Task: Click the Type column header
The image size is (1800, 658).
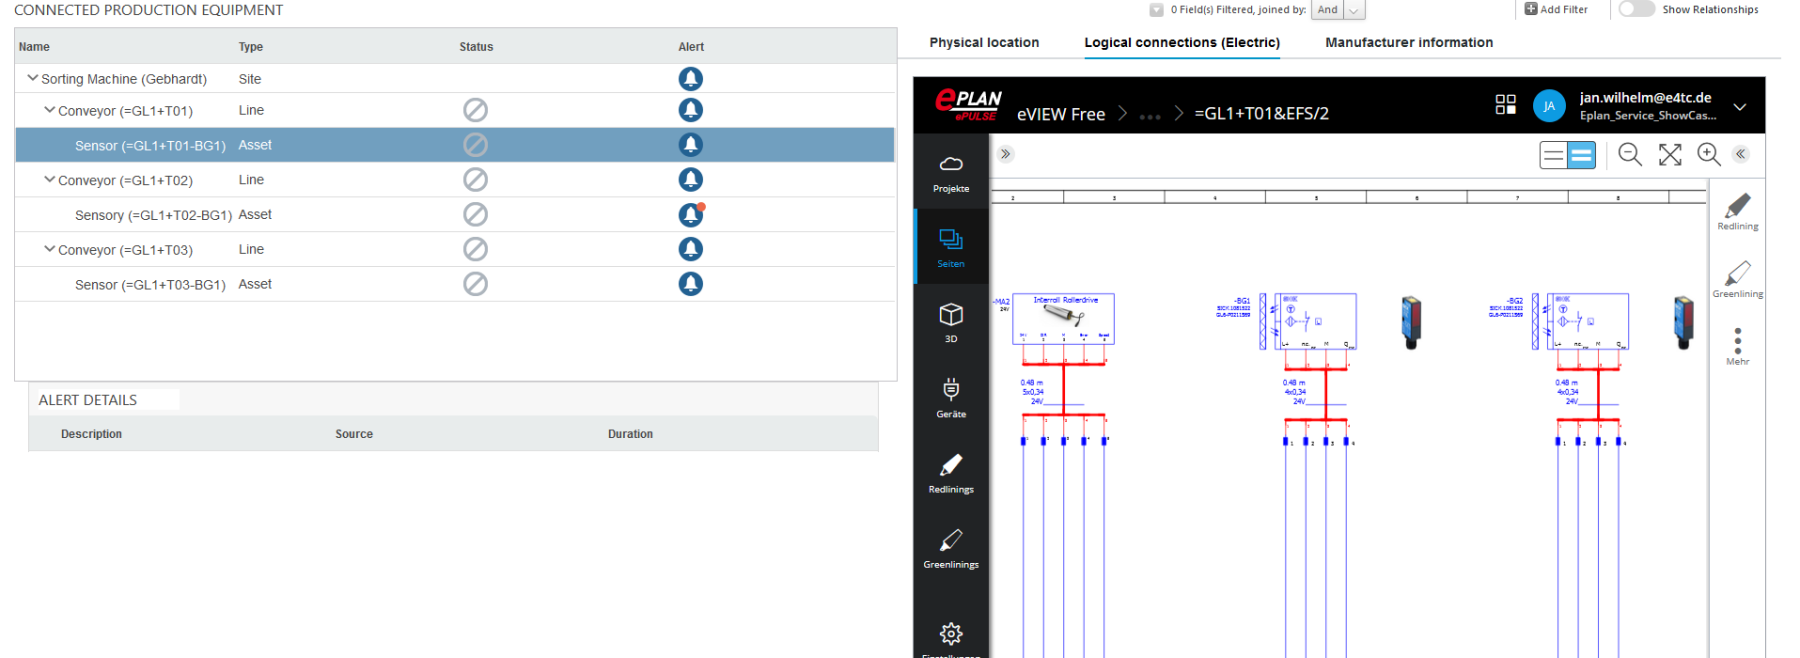Action: [x=250, y=47]
